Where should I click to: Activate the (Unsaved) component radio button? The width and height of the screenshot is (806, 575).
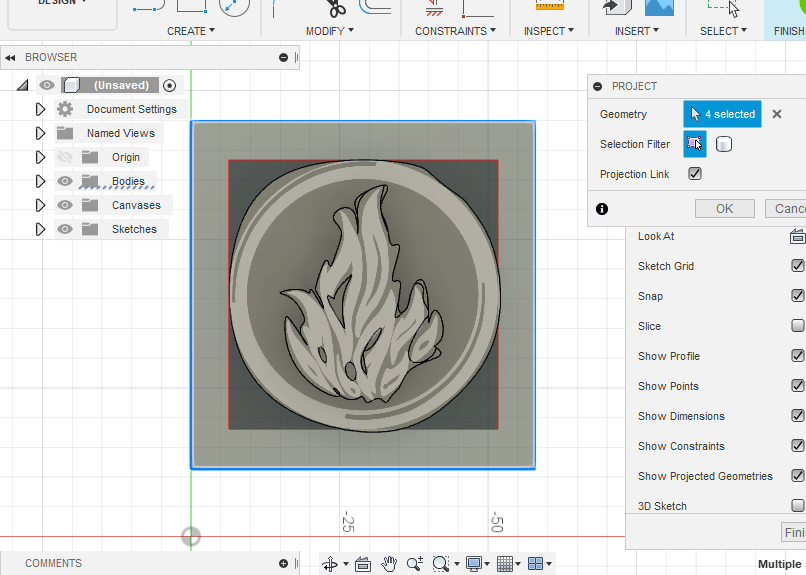[x=169, y=85]
